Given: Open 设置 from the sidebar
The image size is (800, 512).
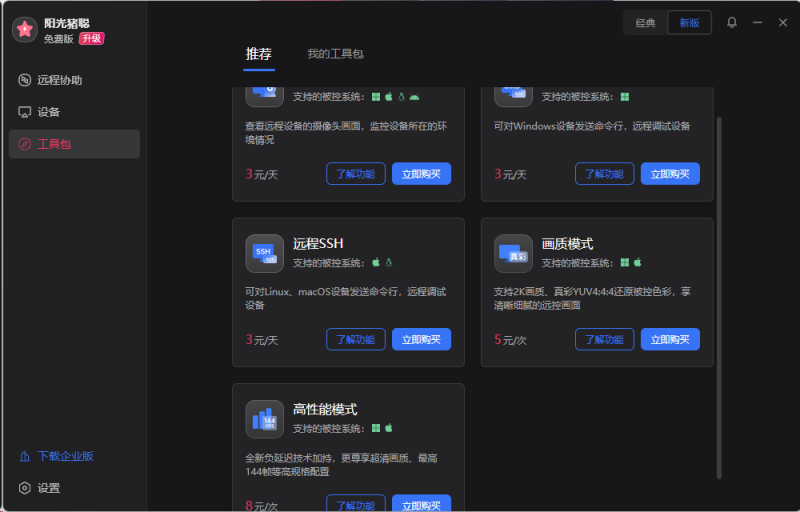Looking at the screenshot, I should pos(39,488).
